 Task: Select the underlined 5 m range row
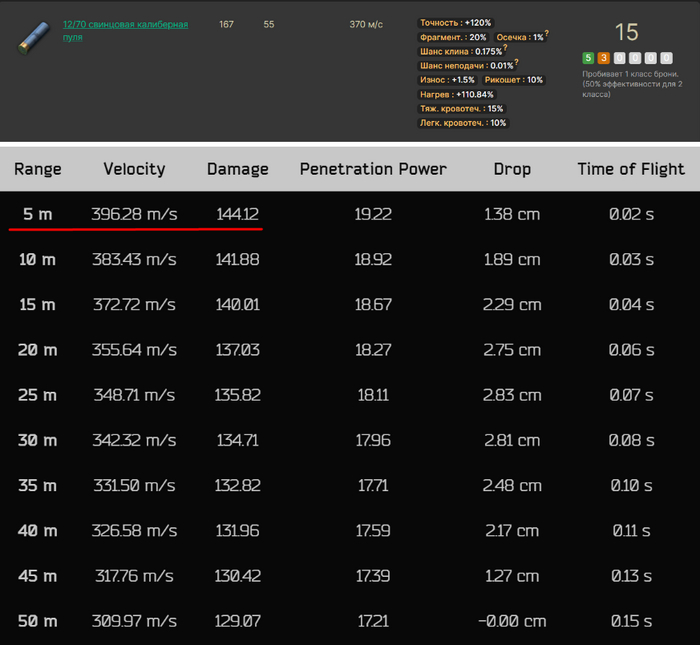point(38,214)
